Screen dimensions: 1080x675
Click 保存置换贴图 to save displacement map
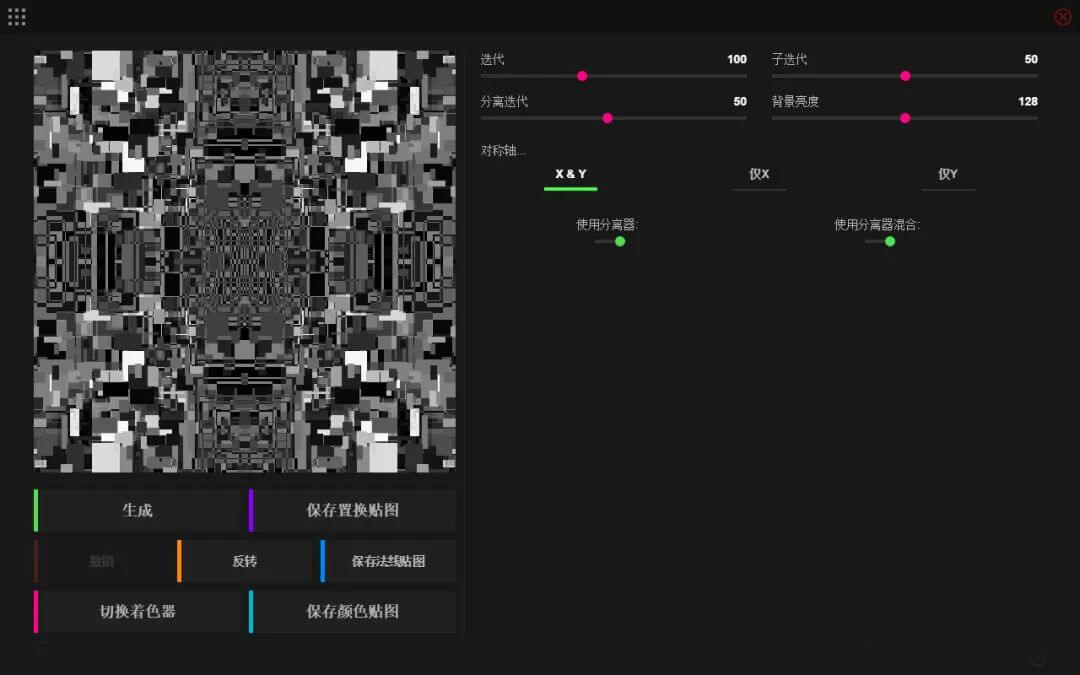click(355, 510)
